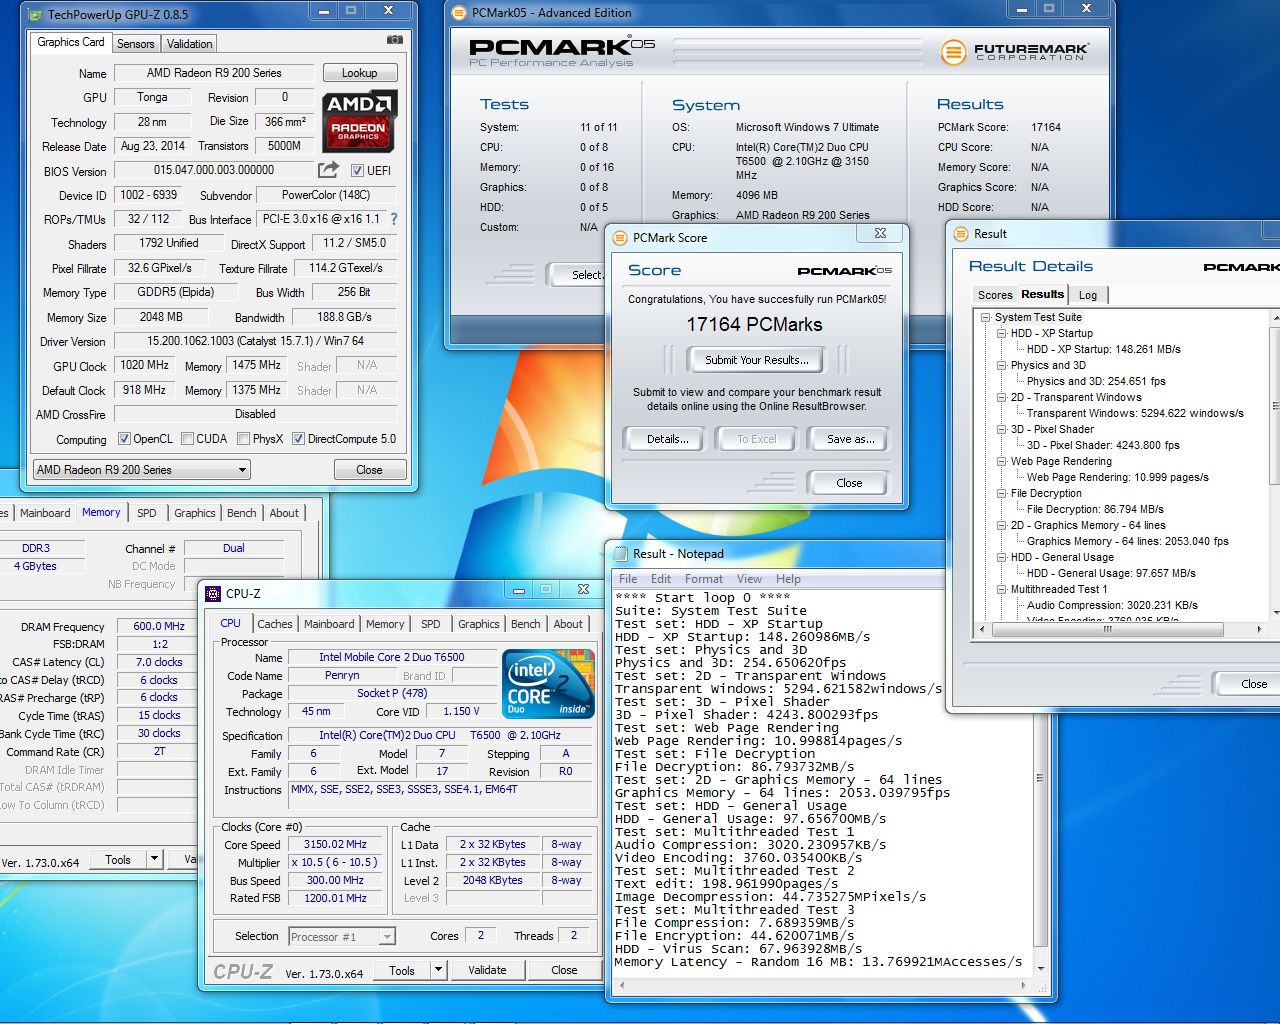Click the Bus Interface question mark icon
Image resolution: width=1280 pixels, height=1024 pixels.
click(393, 219)
